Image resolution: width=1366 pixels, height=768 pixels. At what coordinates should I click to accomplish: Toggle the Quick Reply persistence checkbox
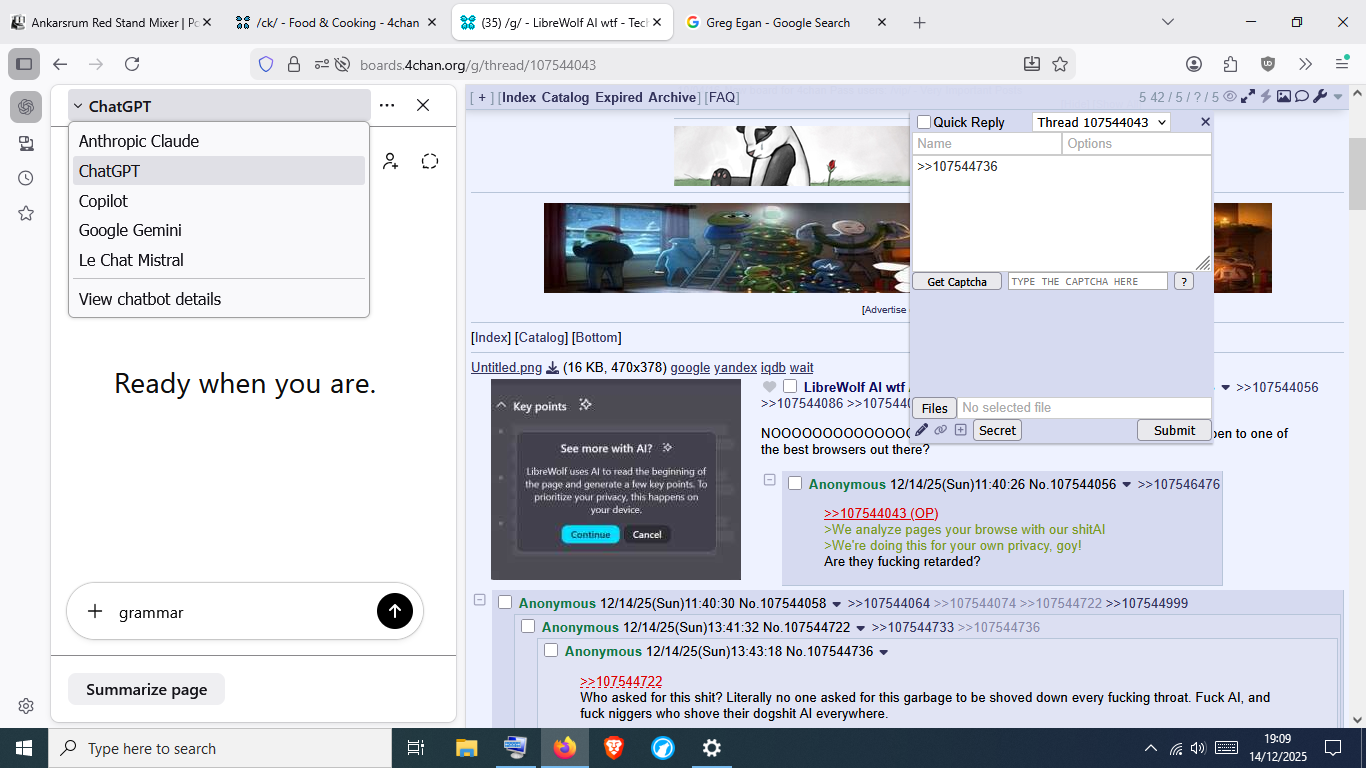[924, 122]
